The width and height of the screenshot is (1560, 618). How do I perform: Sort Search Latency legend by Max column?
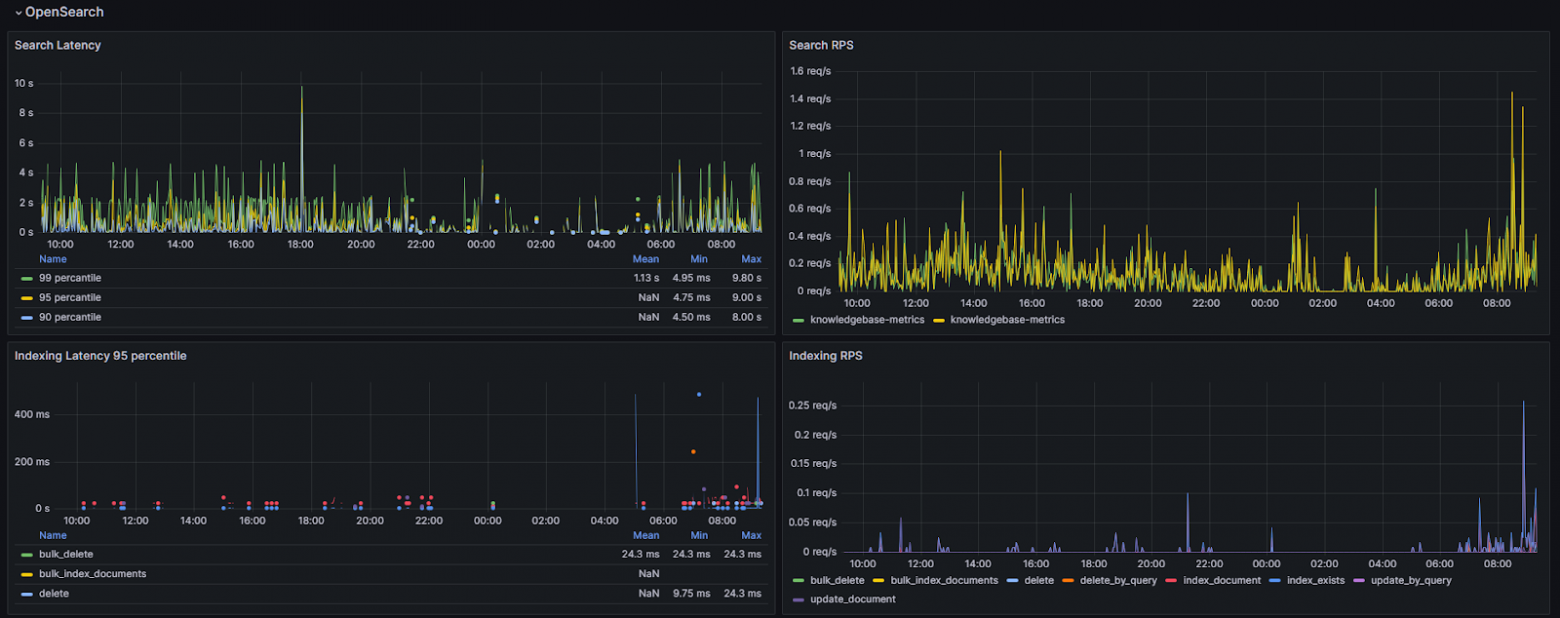pyautogui.click(x=751, y=258)
